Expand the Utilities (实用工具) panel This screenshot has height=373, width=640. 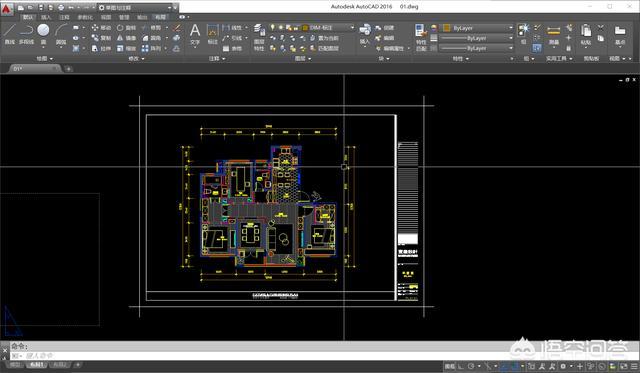pyautogui.click(x=559, y=59)
